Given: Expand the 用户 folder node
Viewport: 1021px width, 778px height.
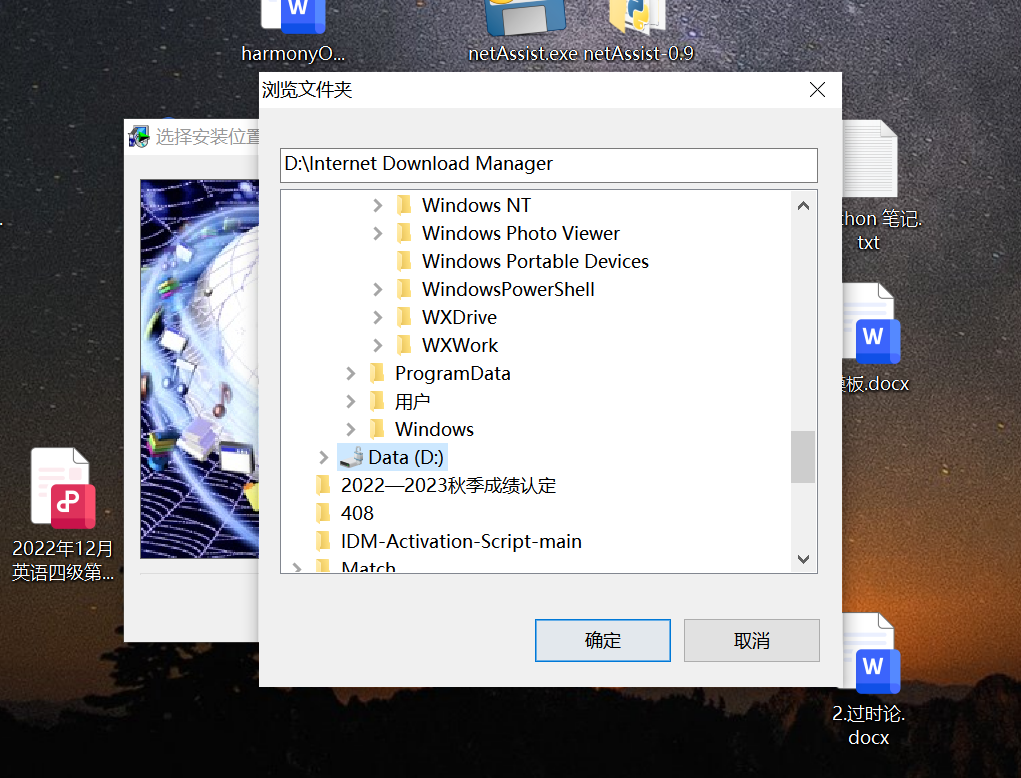Looking at the screenshot, I should point(351,402).
